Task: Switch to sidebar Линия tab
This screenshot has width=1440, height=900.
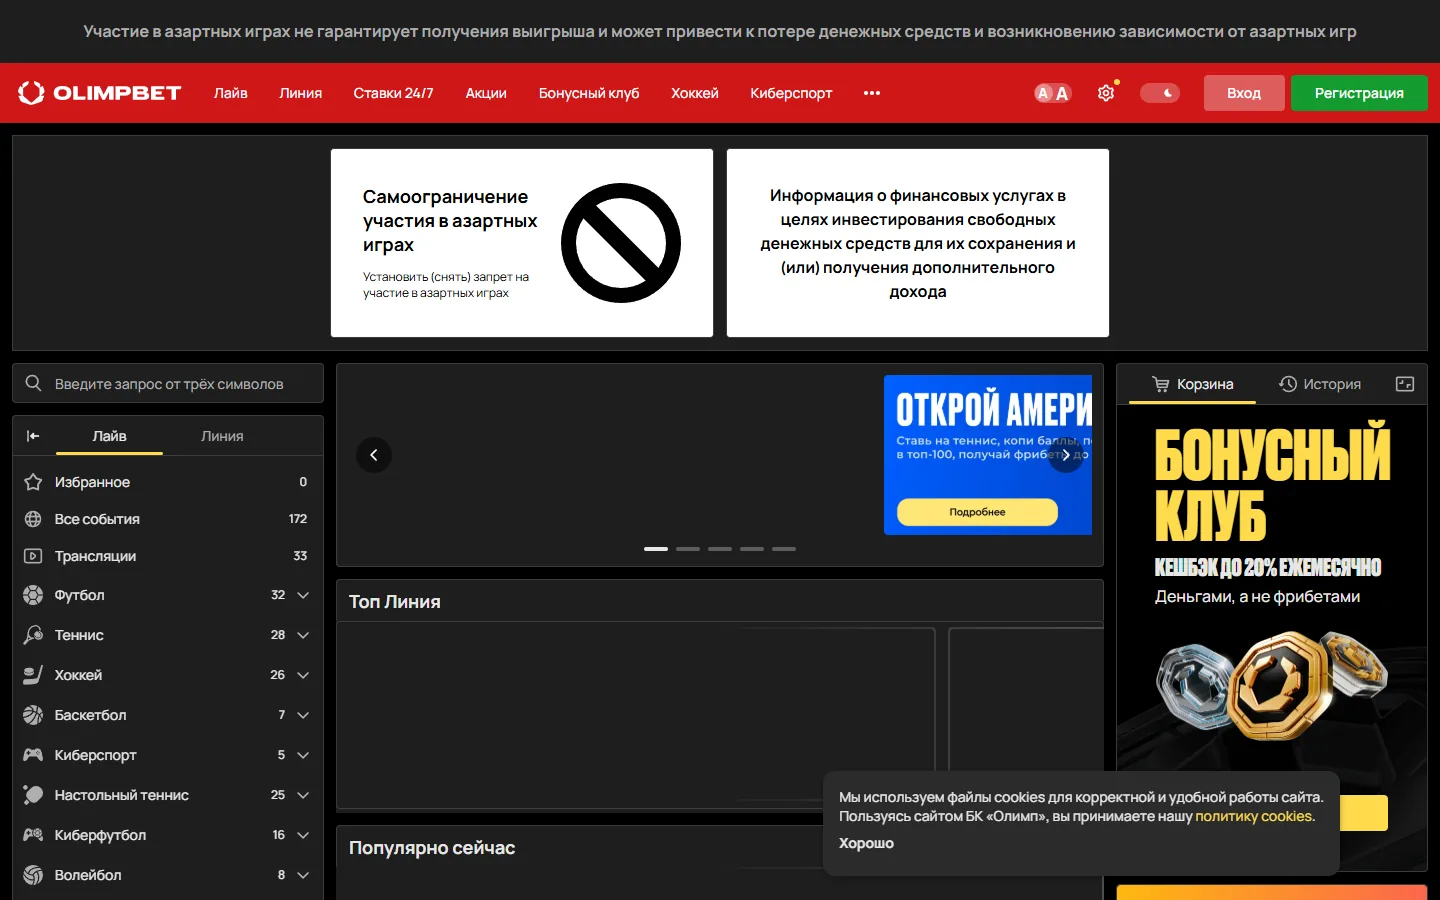Action: tap(222, 436)
